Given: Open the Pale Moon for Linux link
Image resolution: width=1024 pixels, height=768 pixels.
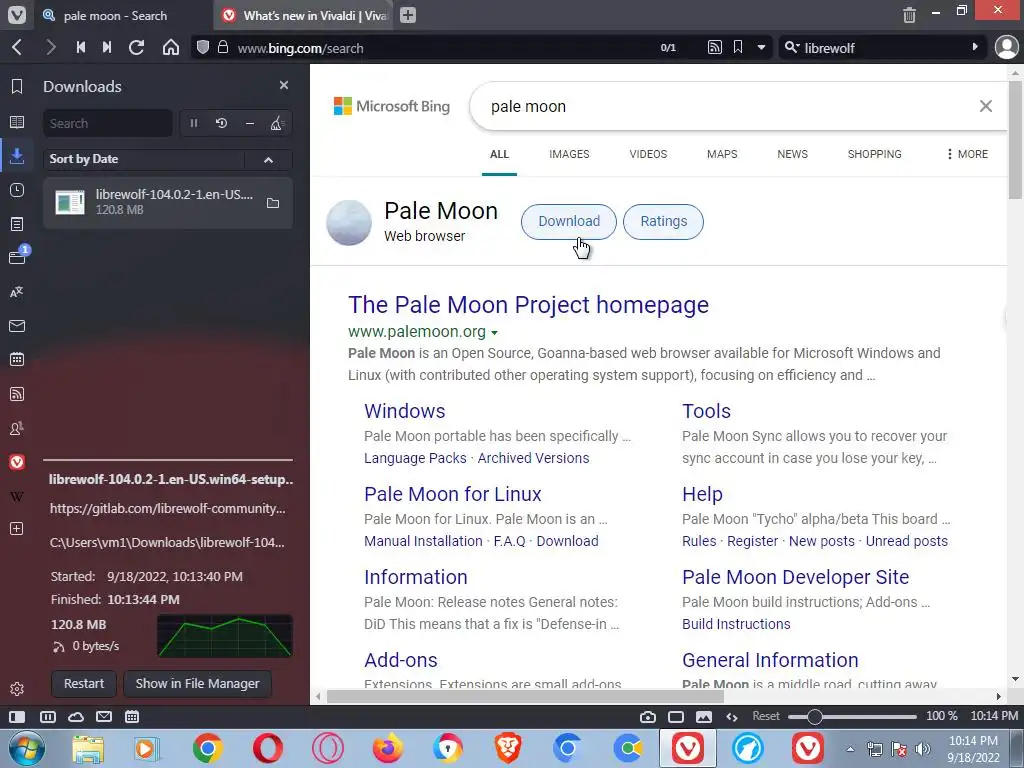Looking at the screenshot, I should coord(453,494).
